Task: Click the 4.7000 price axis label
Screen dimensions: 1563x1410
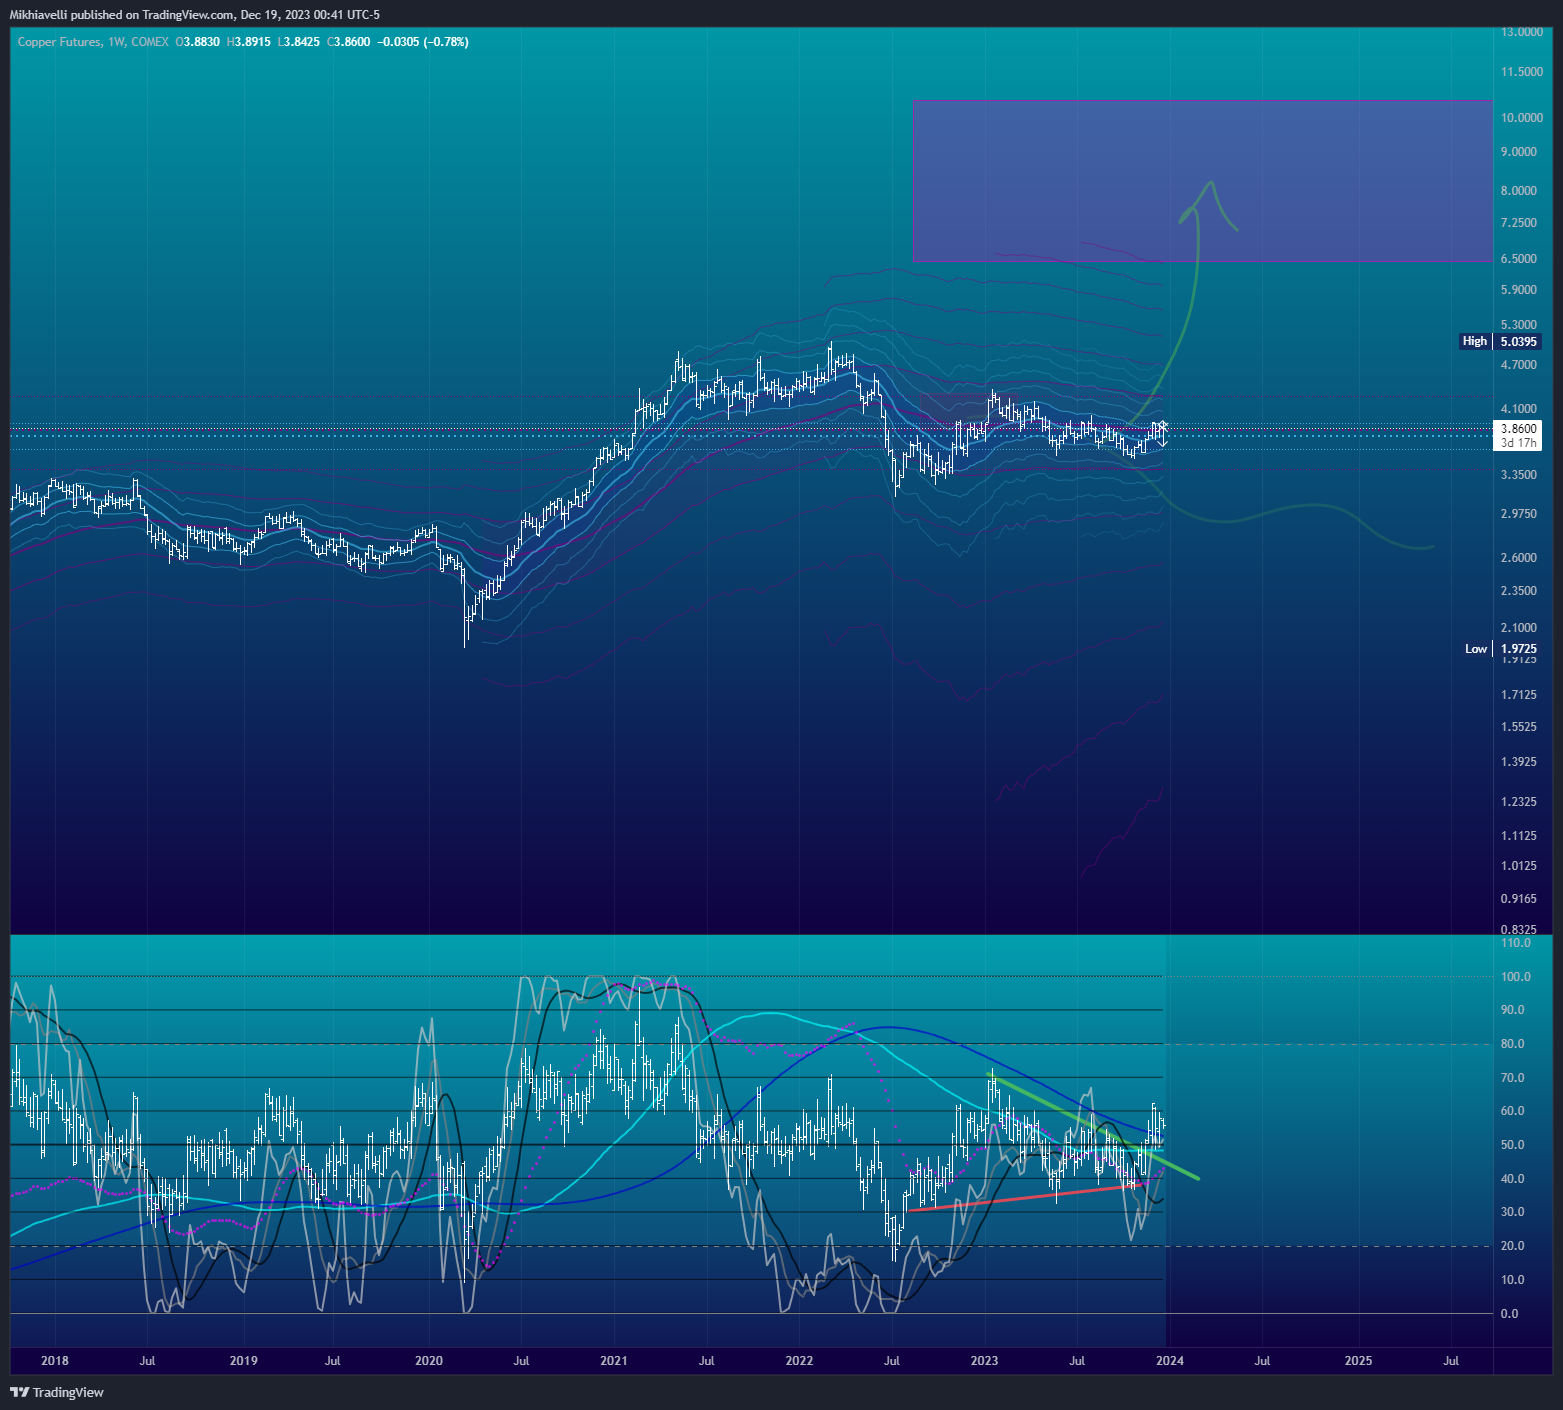Action: pyautogui.click(x=1519, y=365)
